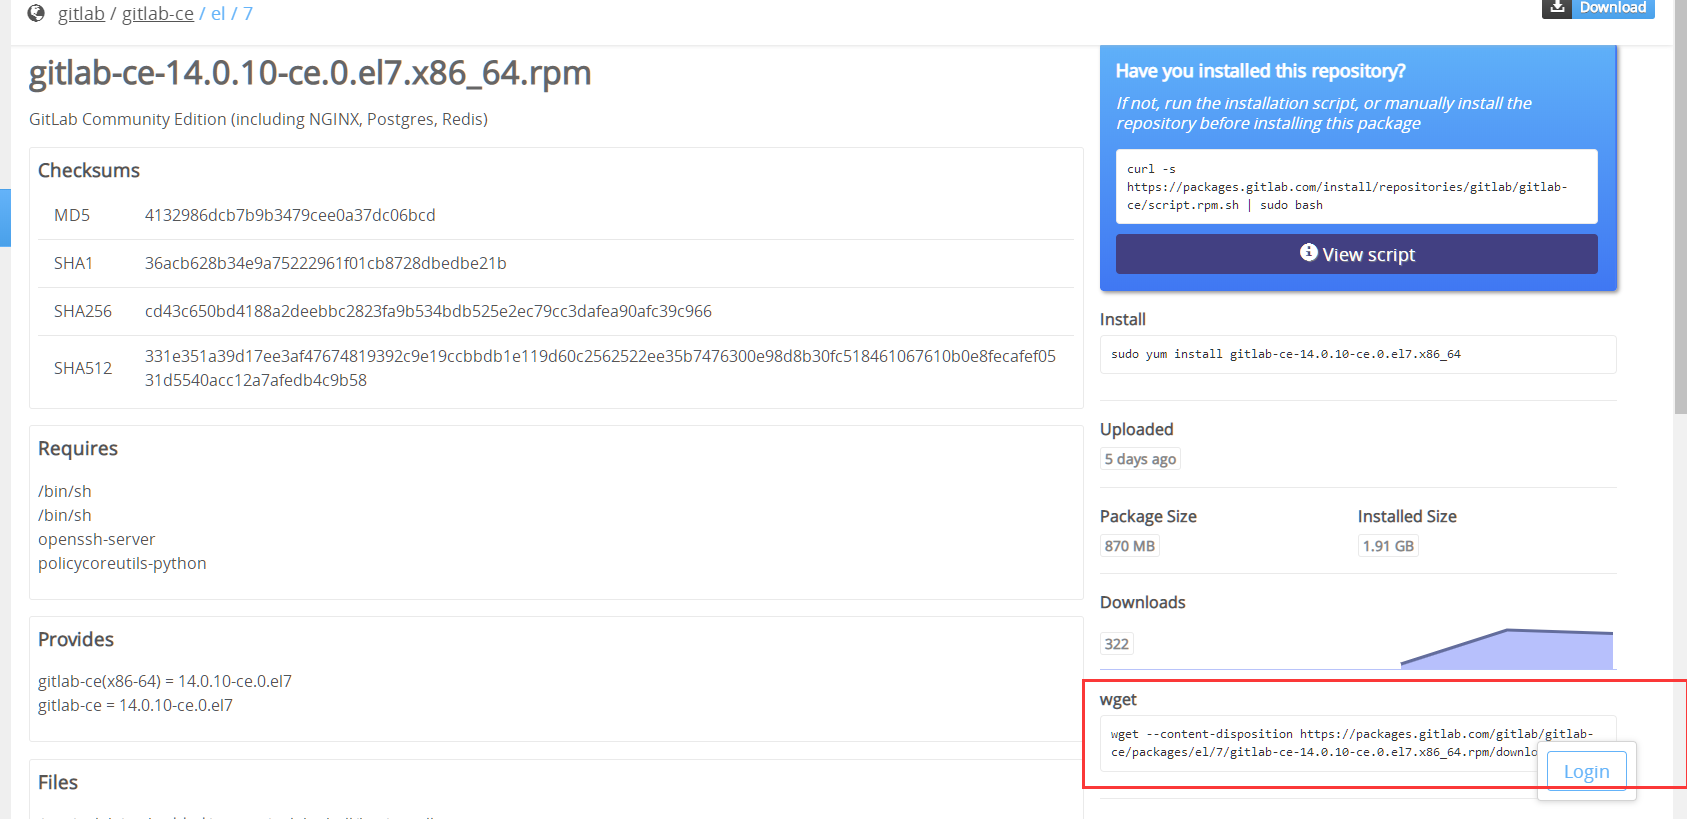Open the openssh-server requirement link

click(x=97, y=539)
